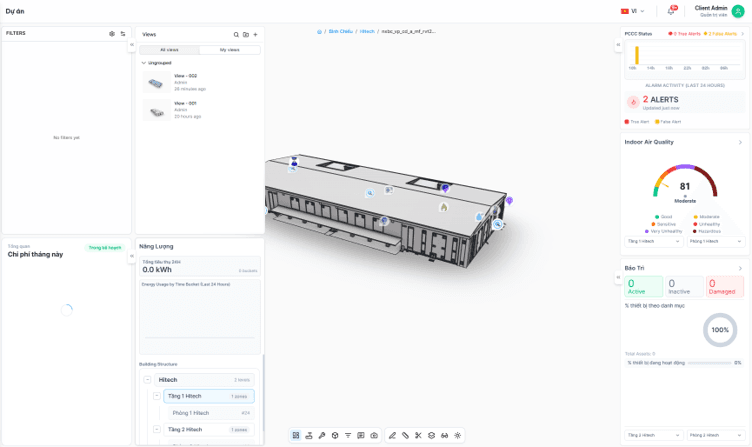
Task: Click the new view folder icon in Views panel
Action: [x=246, y=35]
